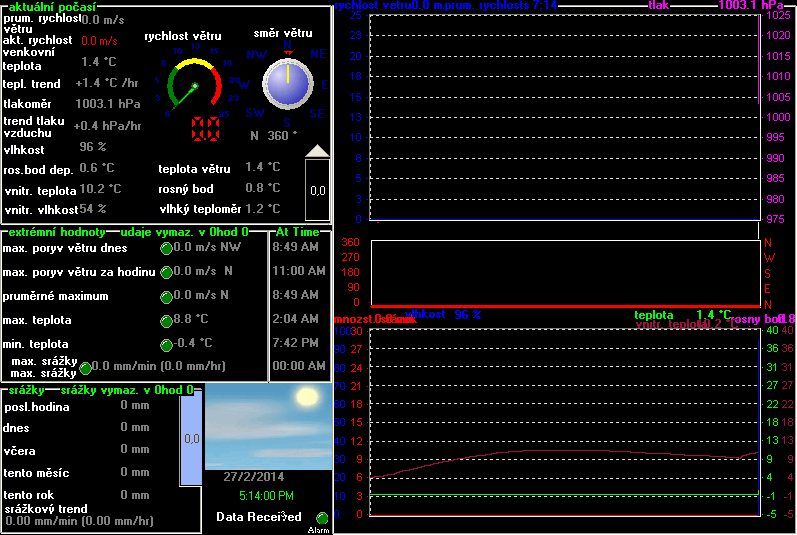
Task: Click the sunny sky forecast image
Action: click(268, 427)
